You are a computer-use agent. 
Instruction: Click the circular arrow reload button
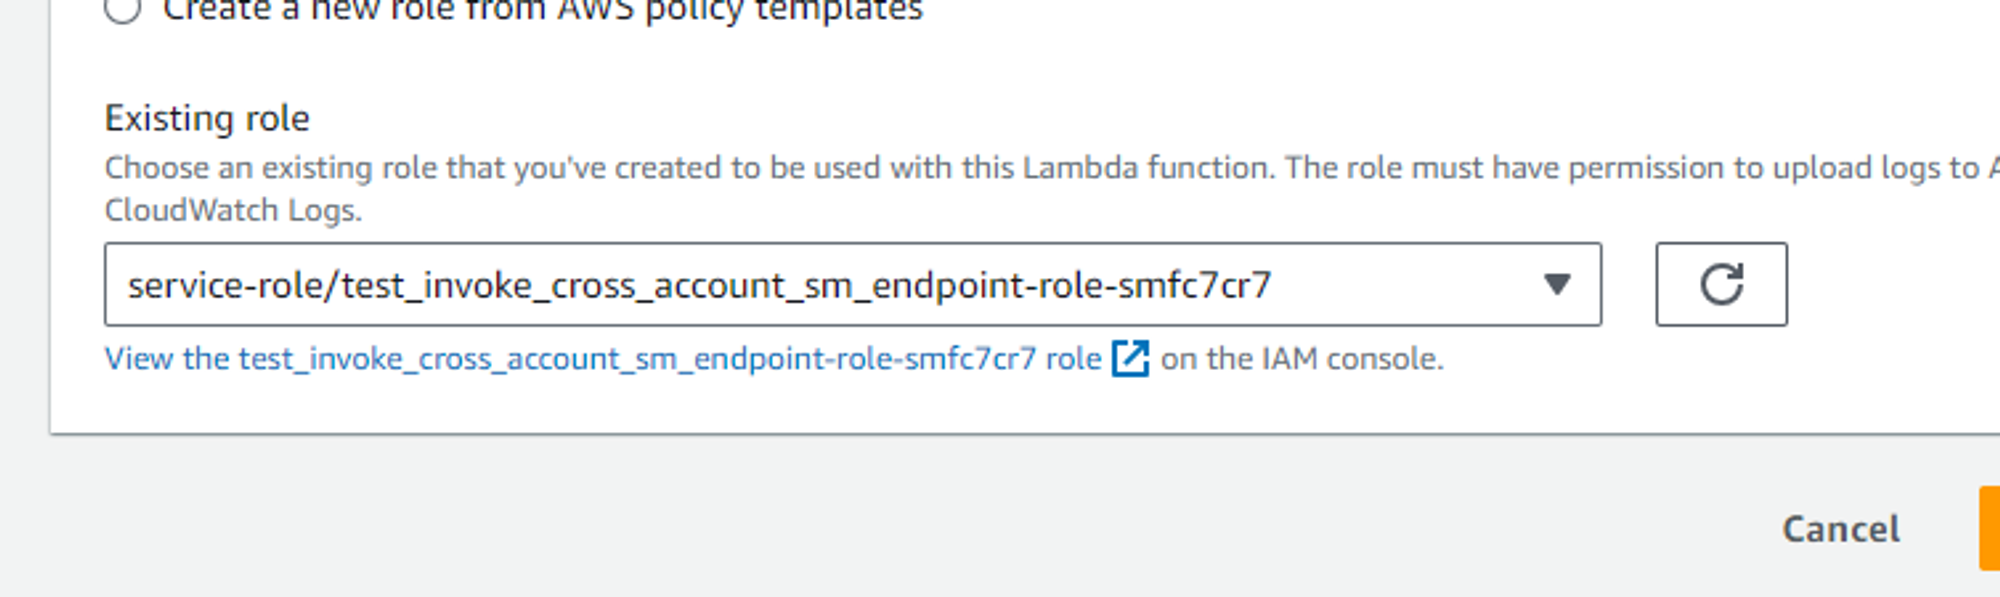click(1721, 284)
